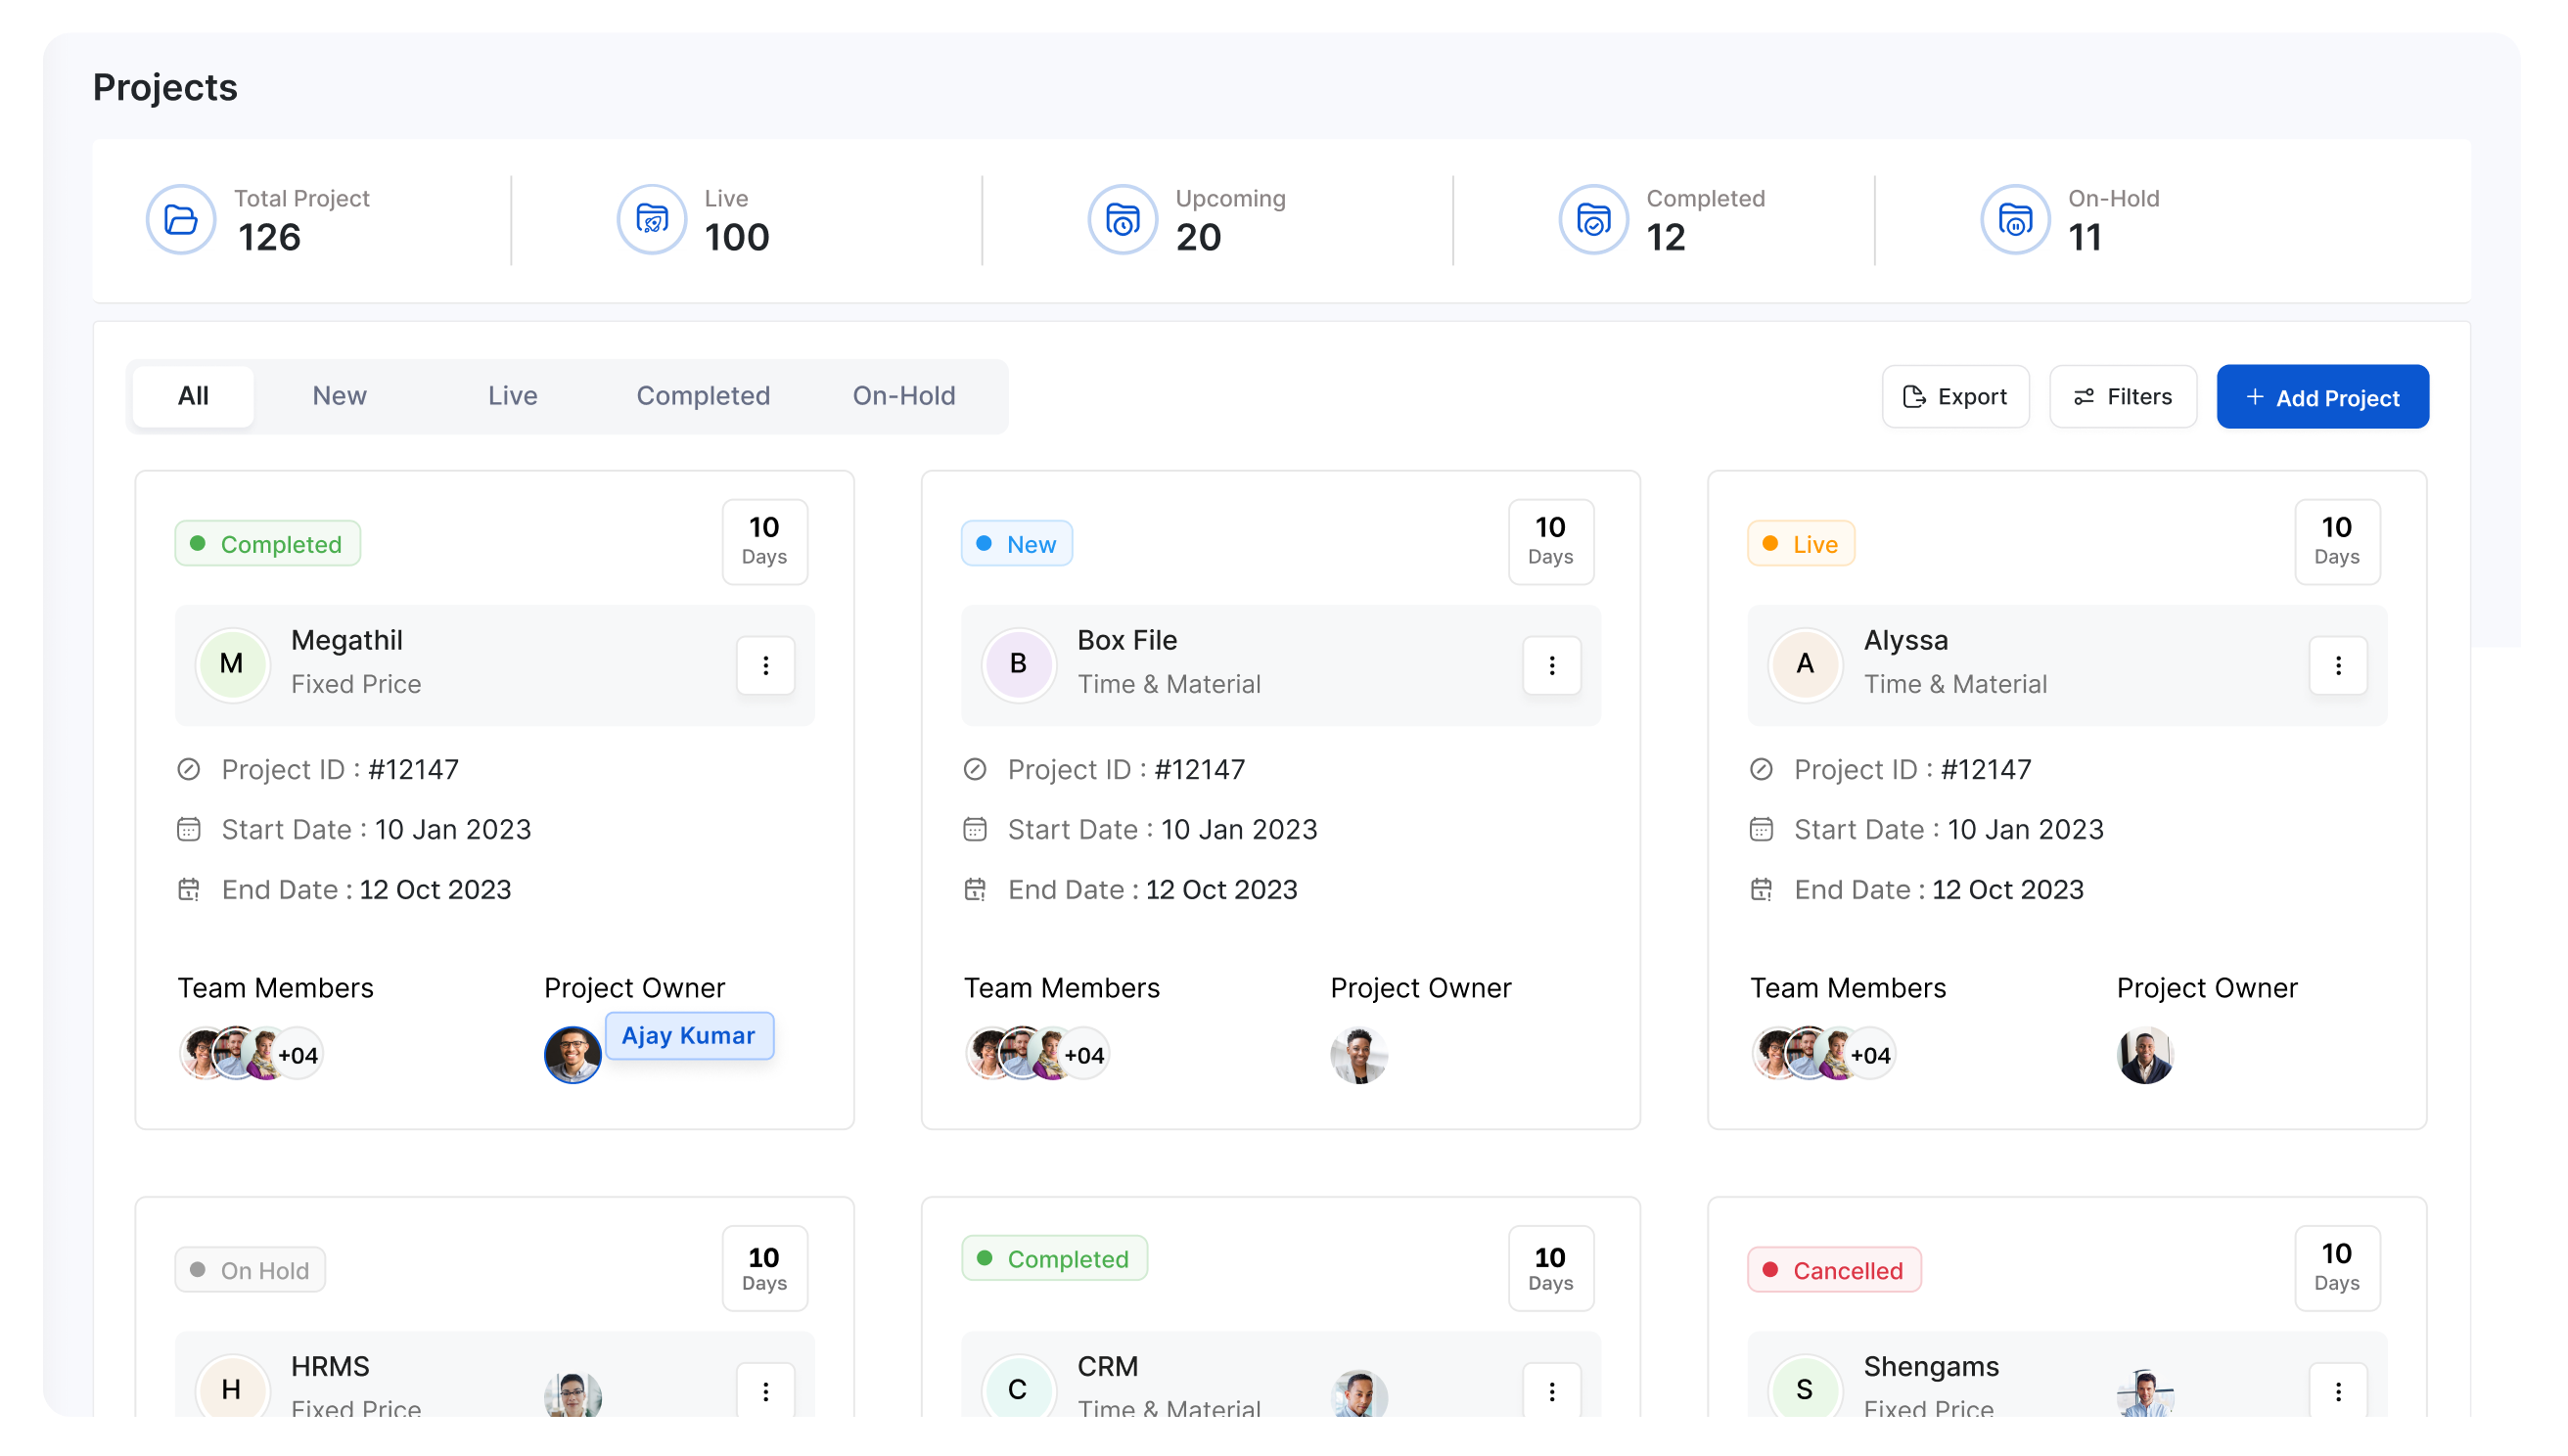Click the On-Hold projects pause icon
This screenshot has width=2568, height=1456.
coord(2016,219)
